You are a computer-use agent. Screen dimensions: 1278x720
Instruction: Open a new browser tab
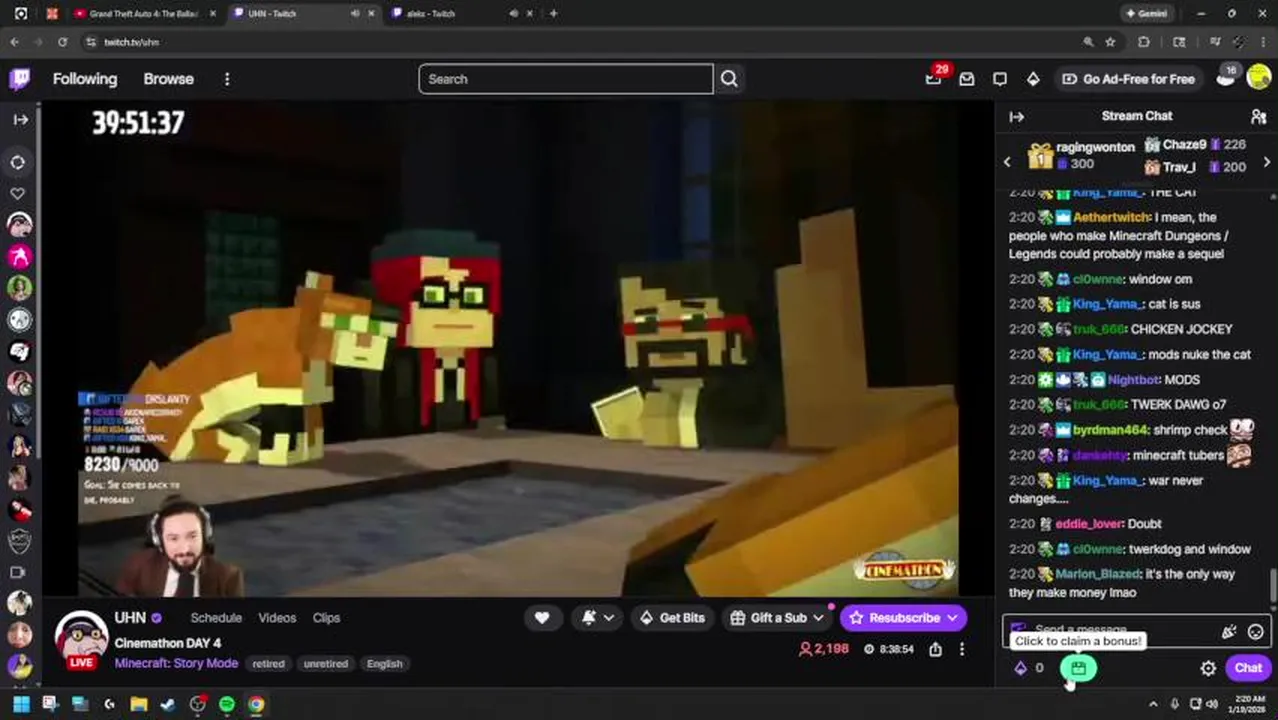pos(553,14)
